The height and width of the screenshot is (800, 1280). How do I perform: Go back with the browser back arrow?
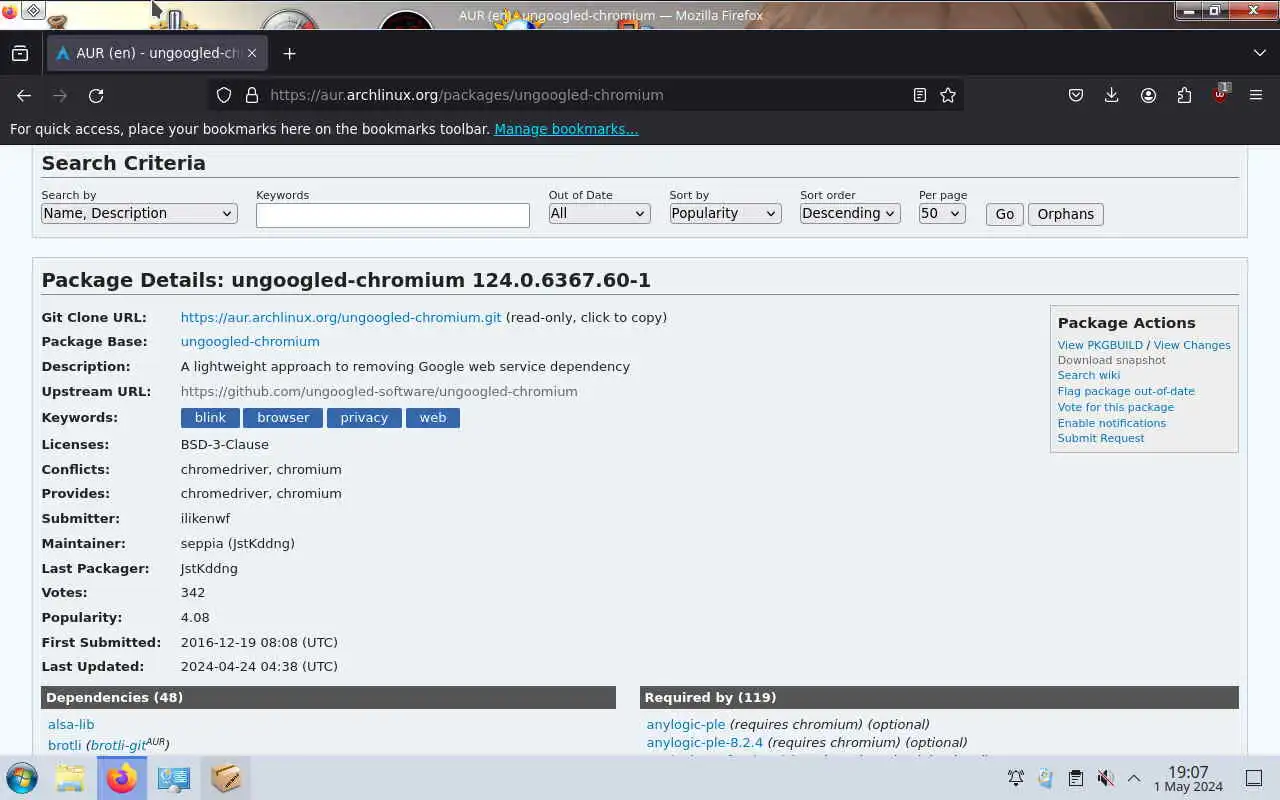coord(24,95)
